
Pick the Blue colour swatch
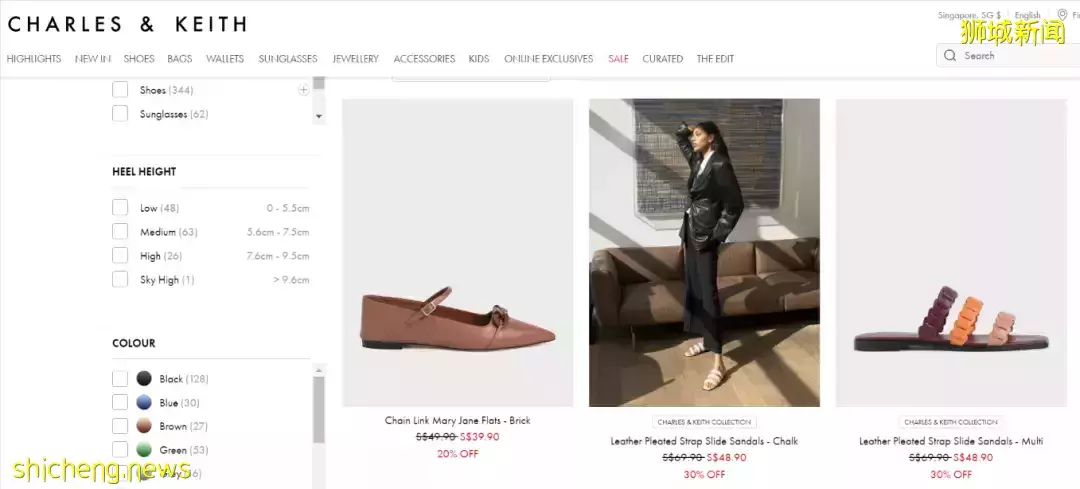point(144,403)
